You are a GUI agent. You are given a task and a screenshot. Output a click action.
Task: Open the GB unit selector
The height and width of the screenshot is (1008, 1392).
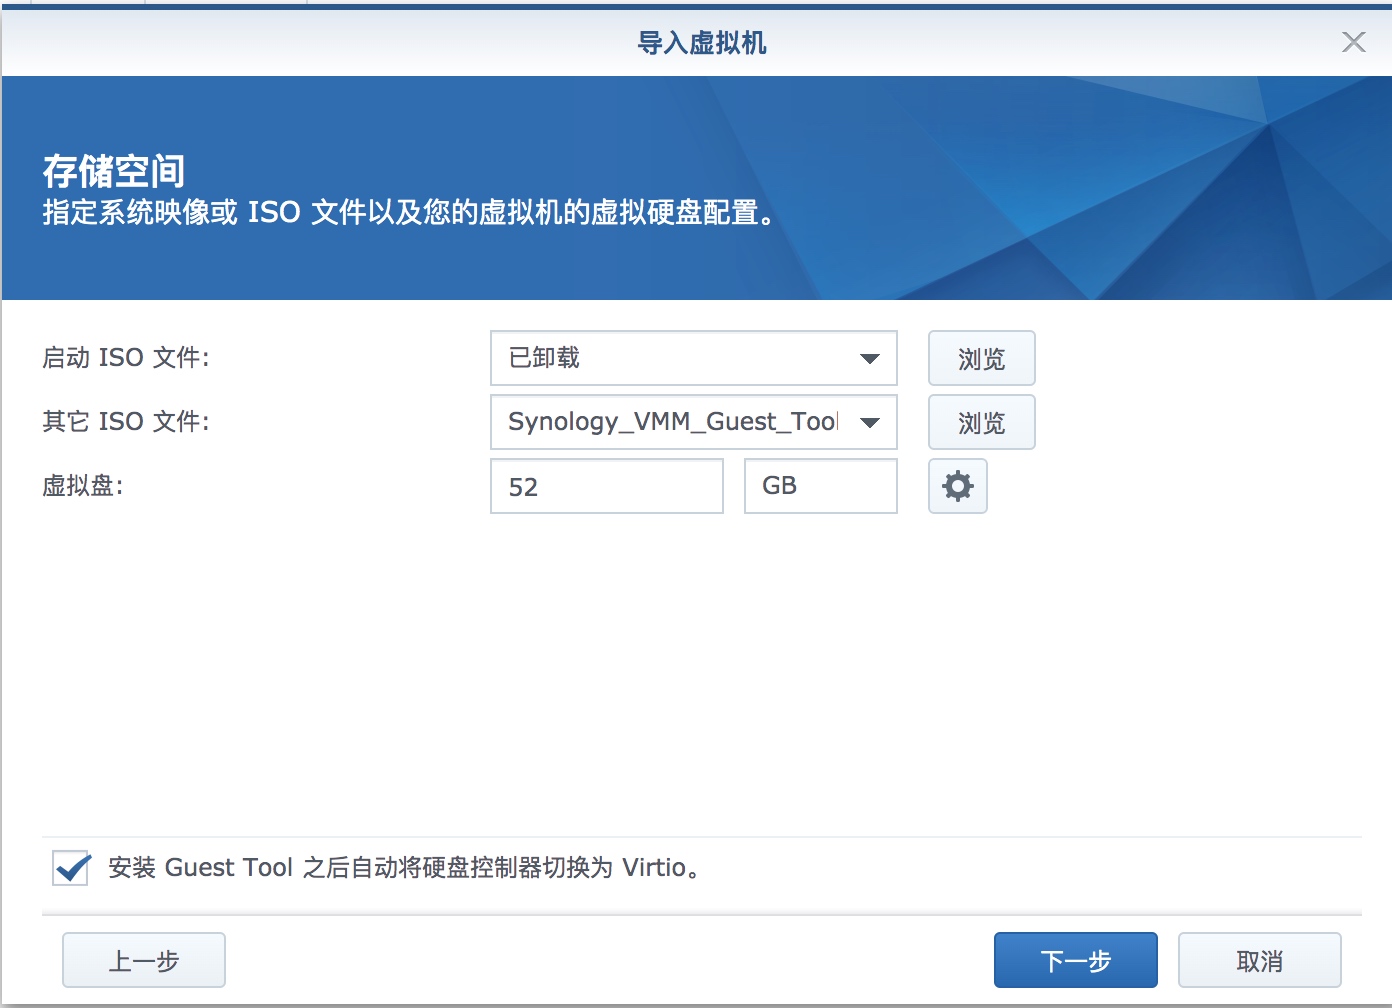click(820, 486)
